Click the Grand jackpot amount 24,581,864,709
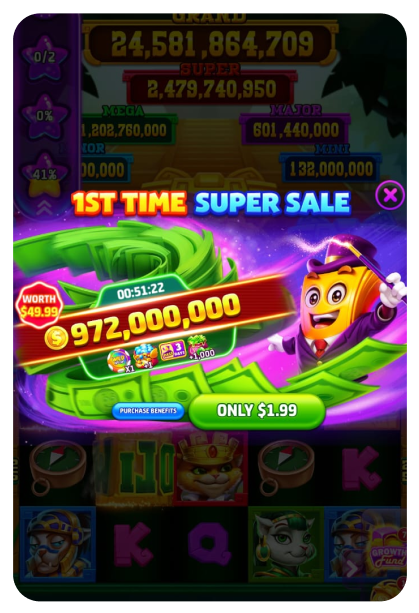This screenshot has width=419, height=613. point(211,43)
